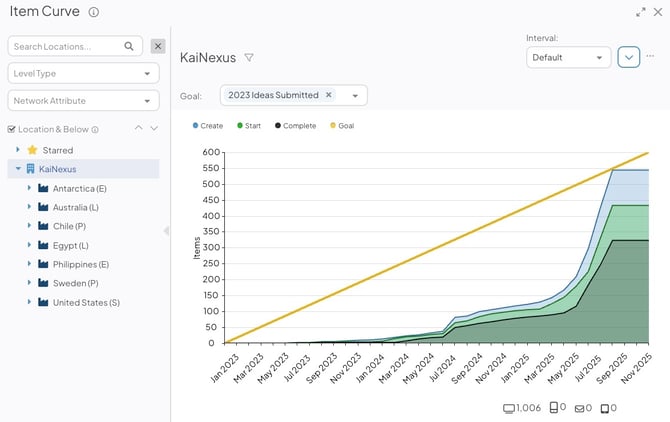Image resolution: width=670 pixels, height=422 pixels.
Task: Expand the Chile (P) node arrow
Action: point(29,226)
